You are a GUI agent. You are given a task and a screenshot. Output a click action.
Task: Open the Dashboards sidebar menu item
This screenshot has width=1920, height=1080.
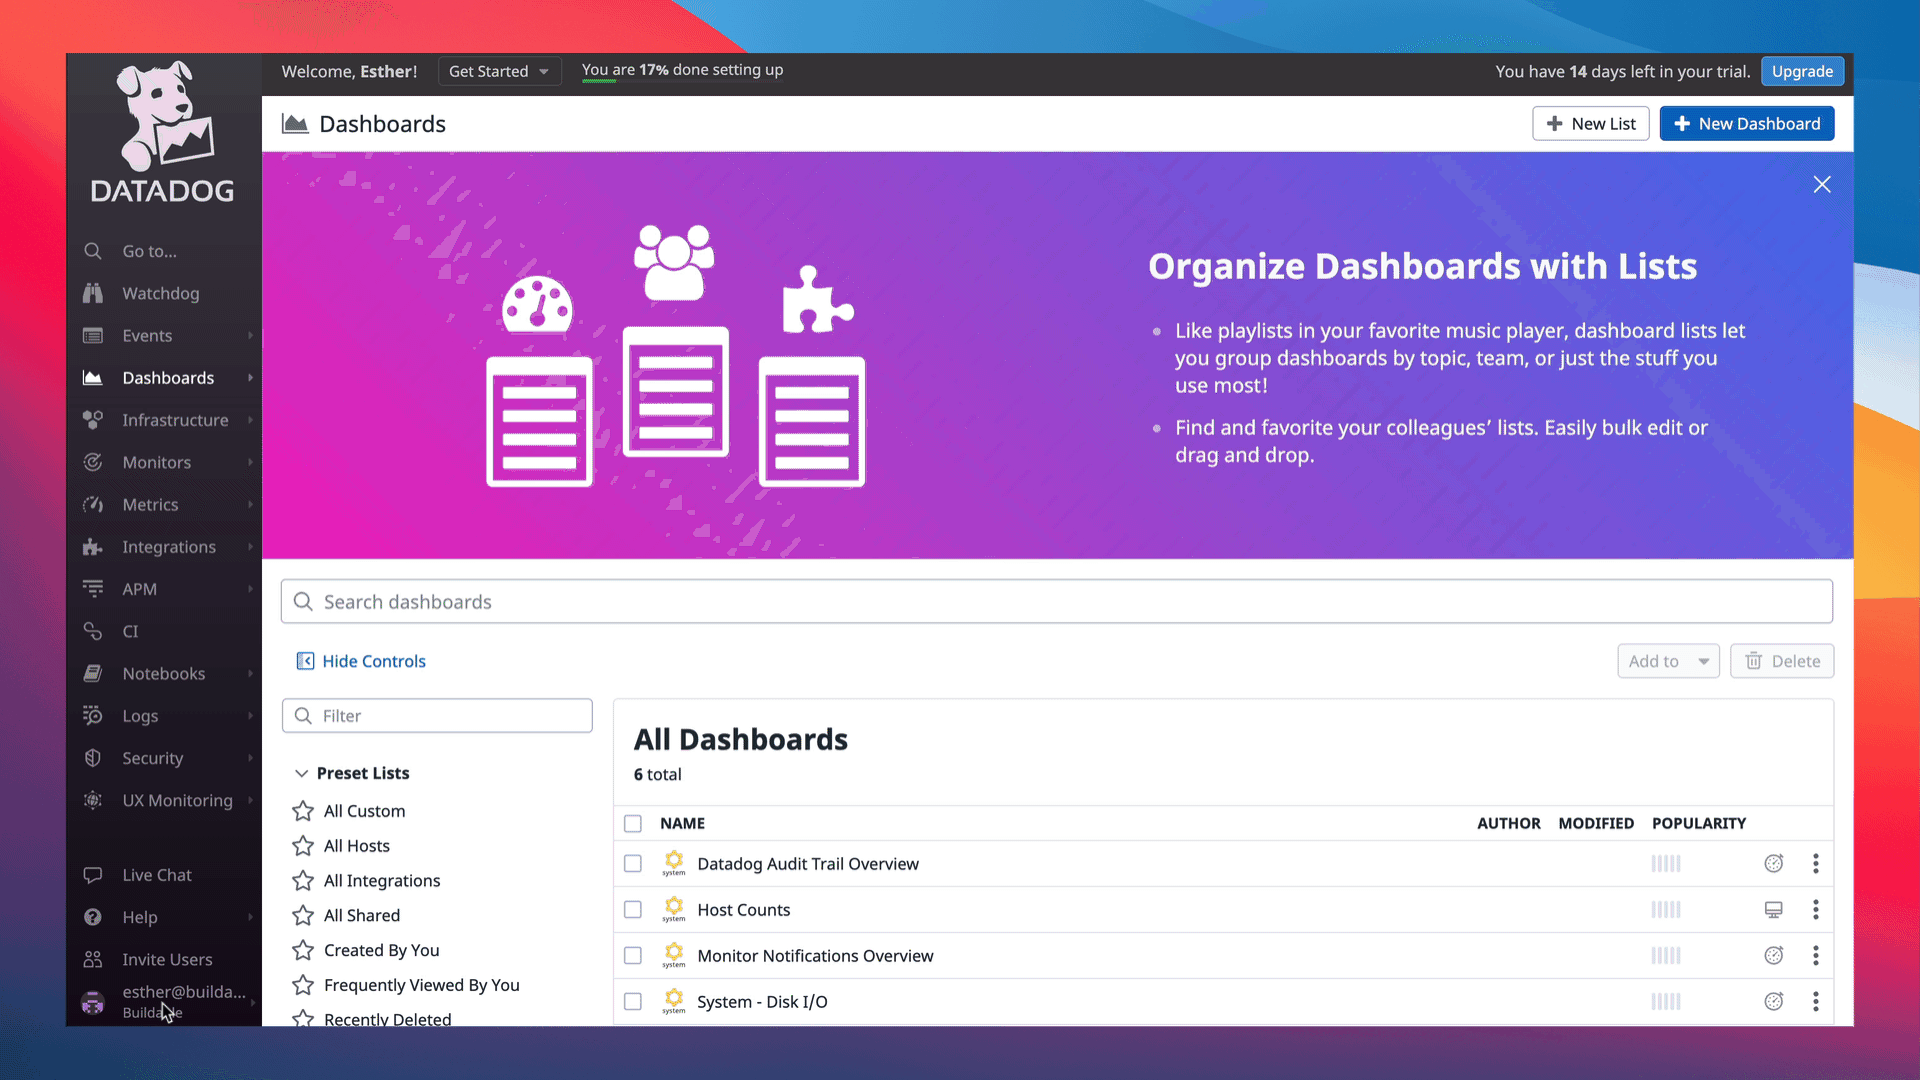click(x=164, y=378)
